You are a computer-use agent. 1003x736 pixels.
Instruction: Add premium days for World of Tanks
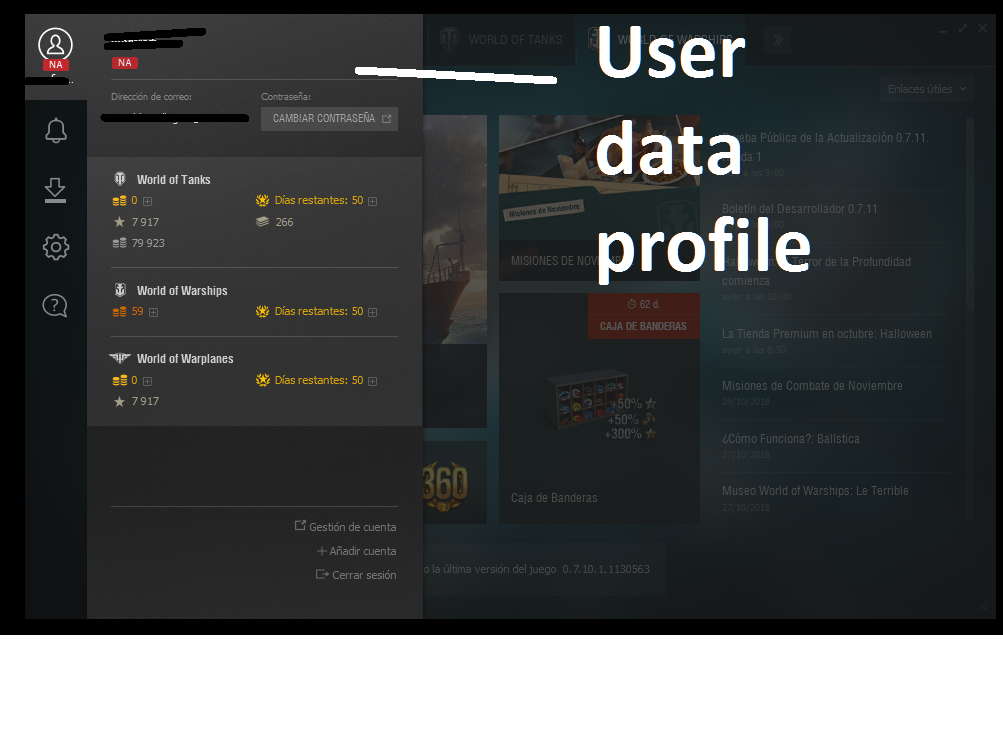373,201
